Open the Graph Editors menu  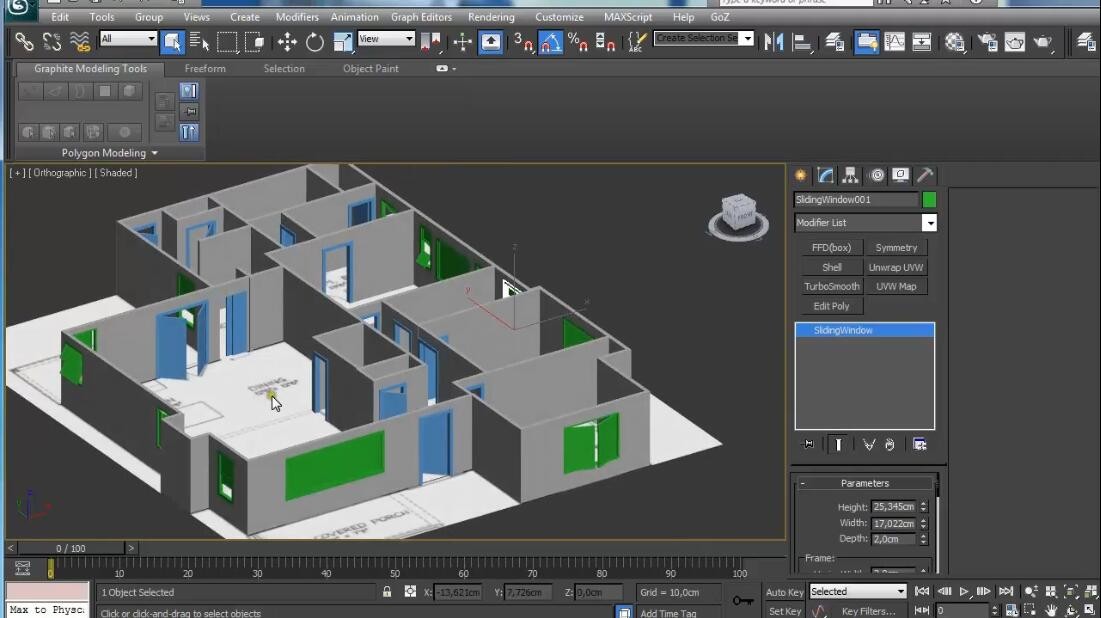(x=421, y=17)
